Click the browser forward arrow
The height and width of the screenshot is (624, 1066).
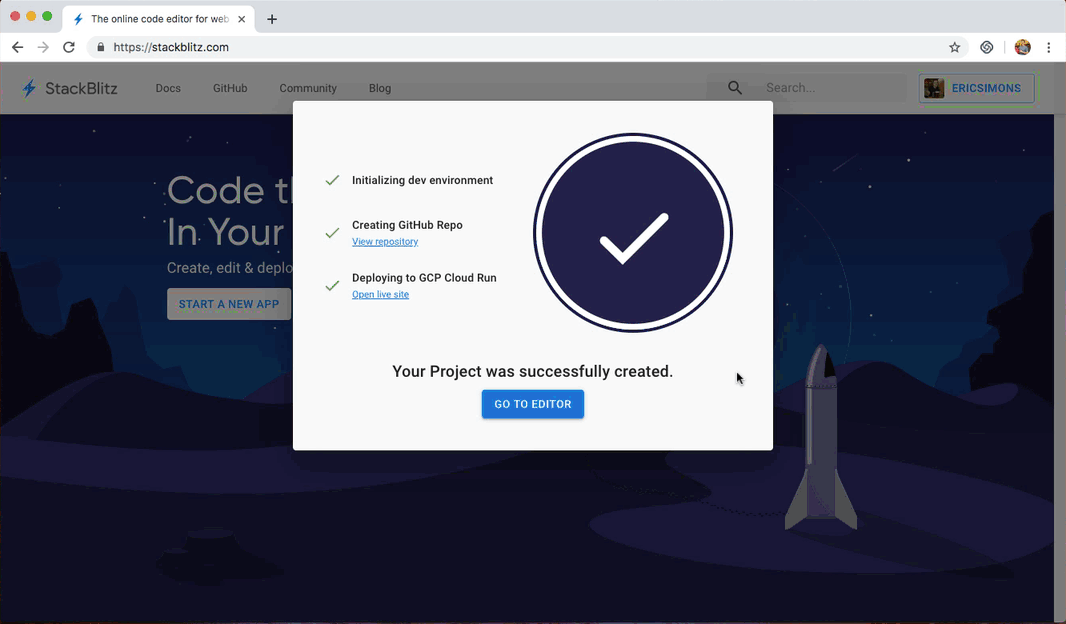[43, 47]
